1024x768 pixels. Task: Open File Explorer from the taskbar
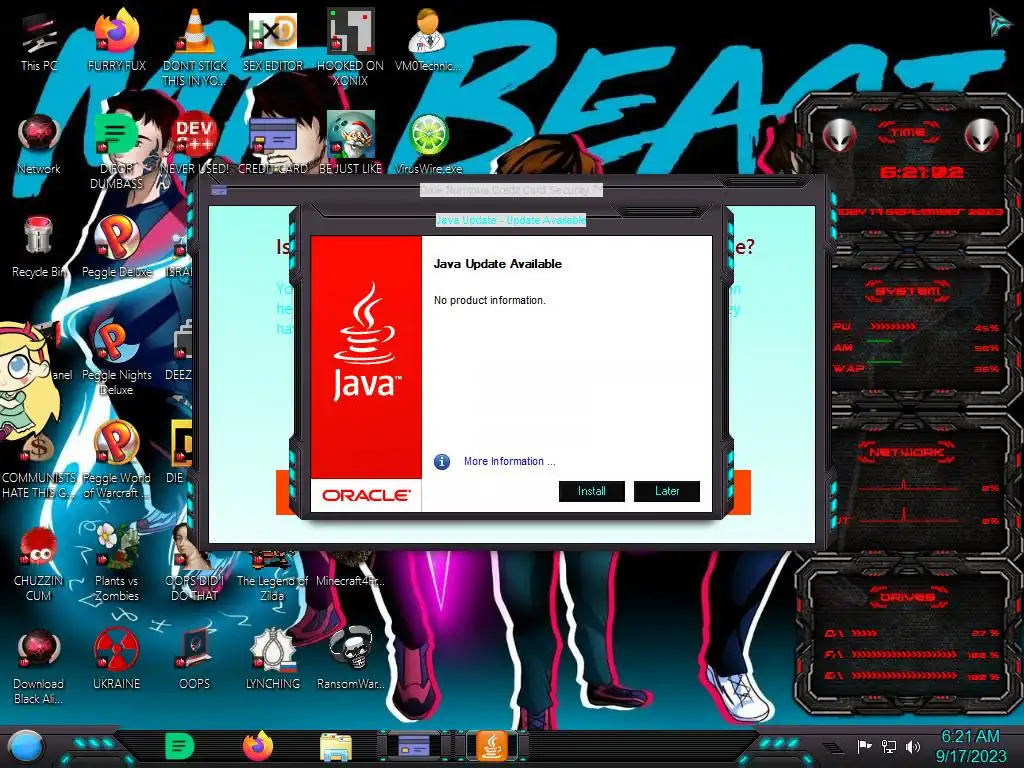pyautogui.click(x=336, y=747)
